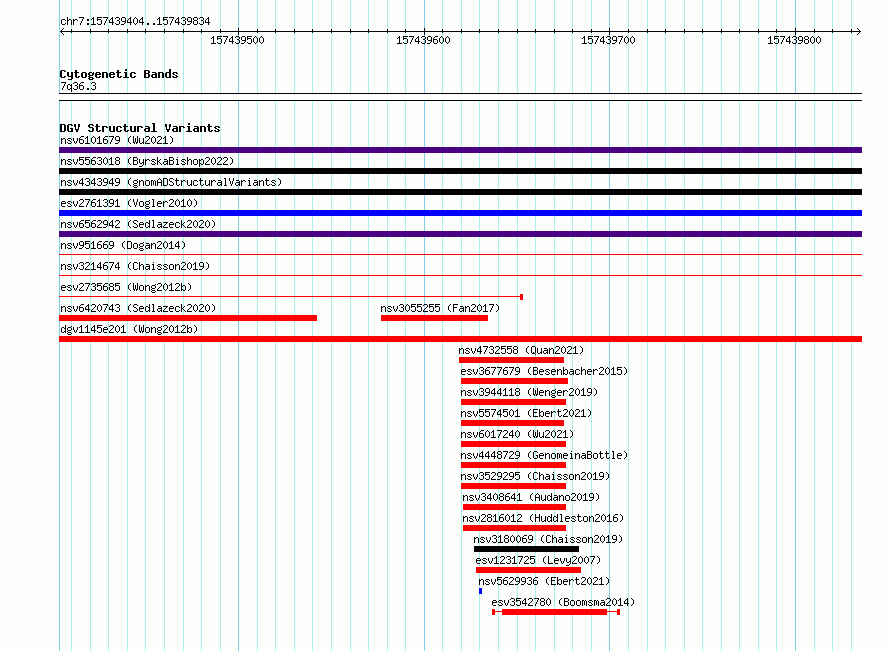Image resolution: width=890 pixels, height=651 pixels.
Task: Select the red bar under nsv2816012
Action: [x=514, y=528]
